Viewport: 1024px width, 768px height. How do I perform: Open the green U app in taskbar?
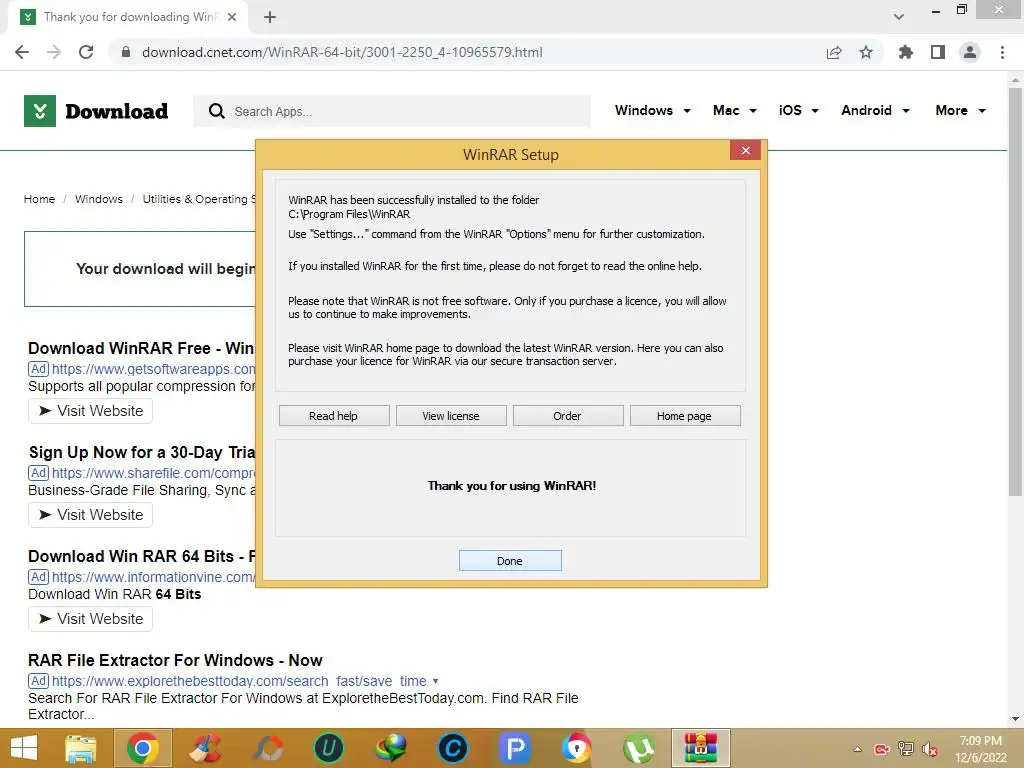point(328,748)
